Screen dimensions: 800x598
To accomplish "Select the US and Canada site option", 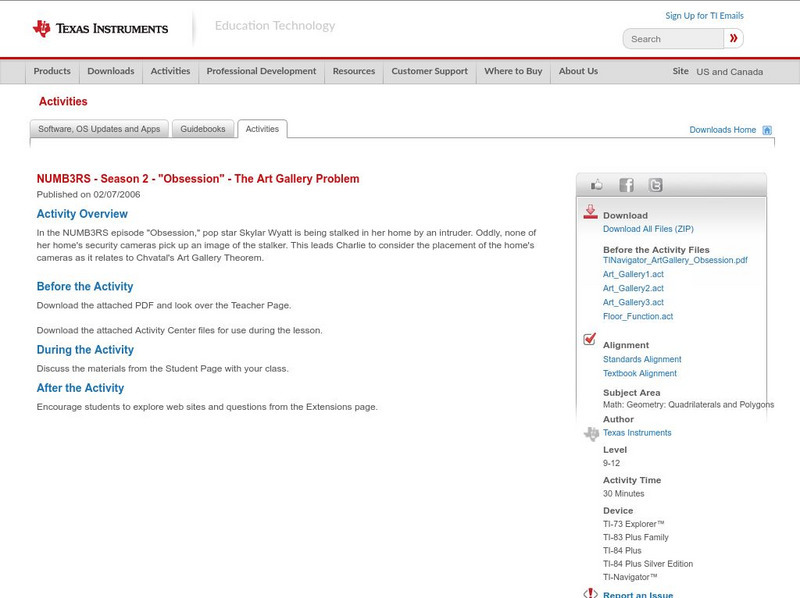I will [x=730, y=72].
